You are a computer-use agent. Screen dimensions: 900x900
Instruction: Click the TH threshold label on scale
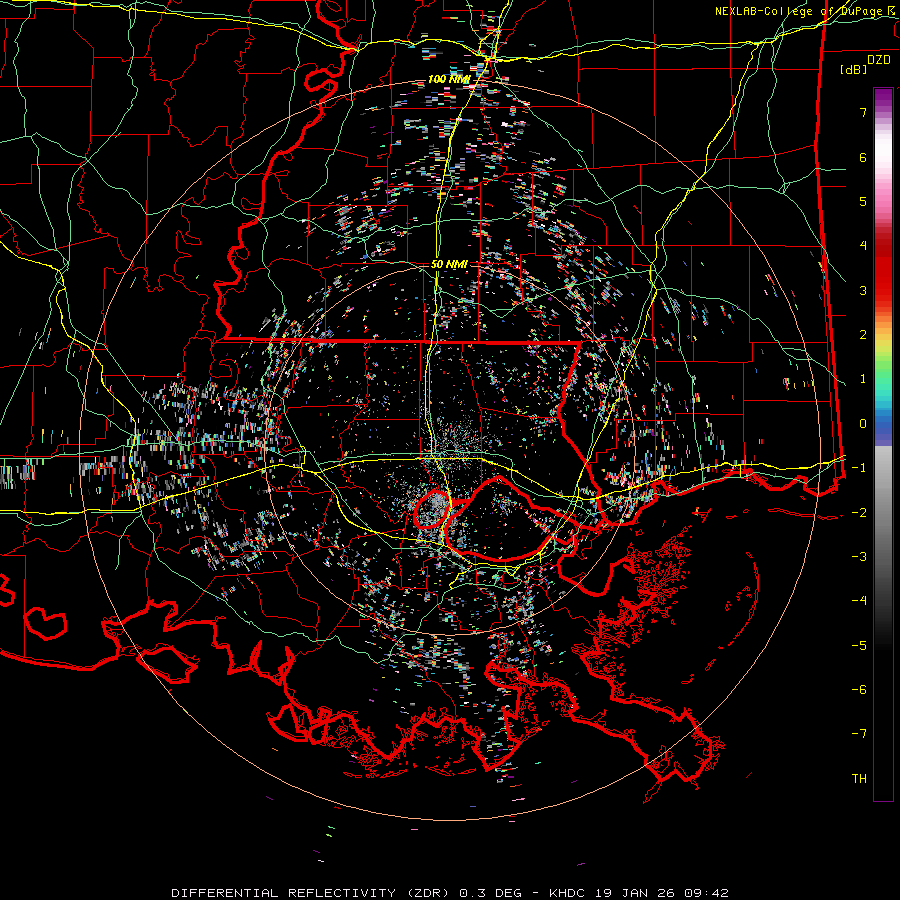point(859,779)
